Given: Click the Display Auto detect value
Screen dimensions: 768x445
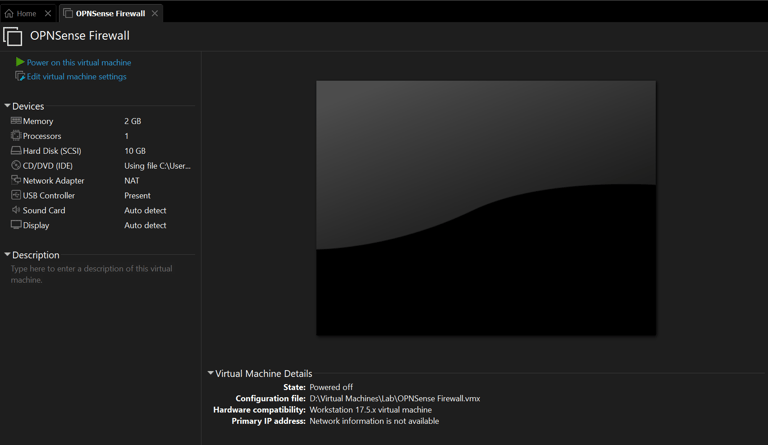Looking at the screenshot, I should 145,226.
